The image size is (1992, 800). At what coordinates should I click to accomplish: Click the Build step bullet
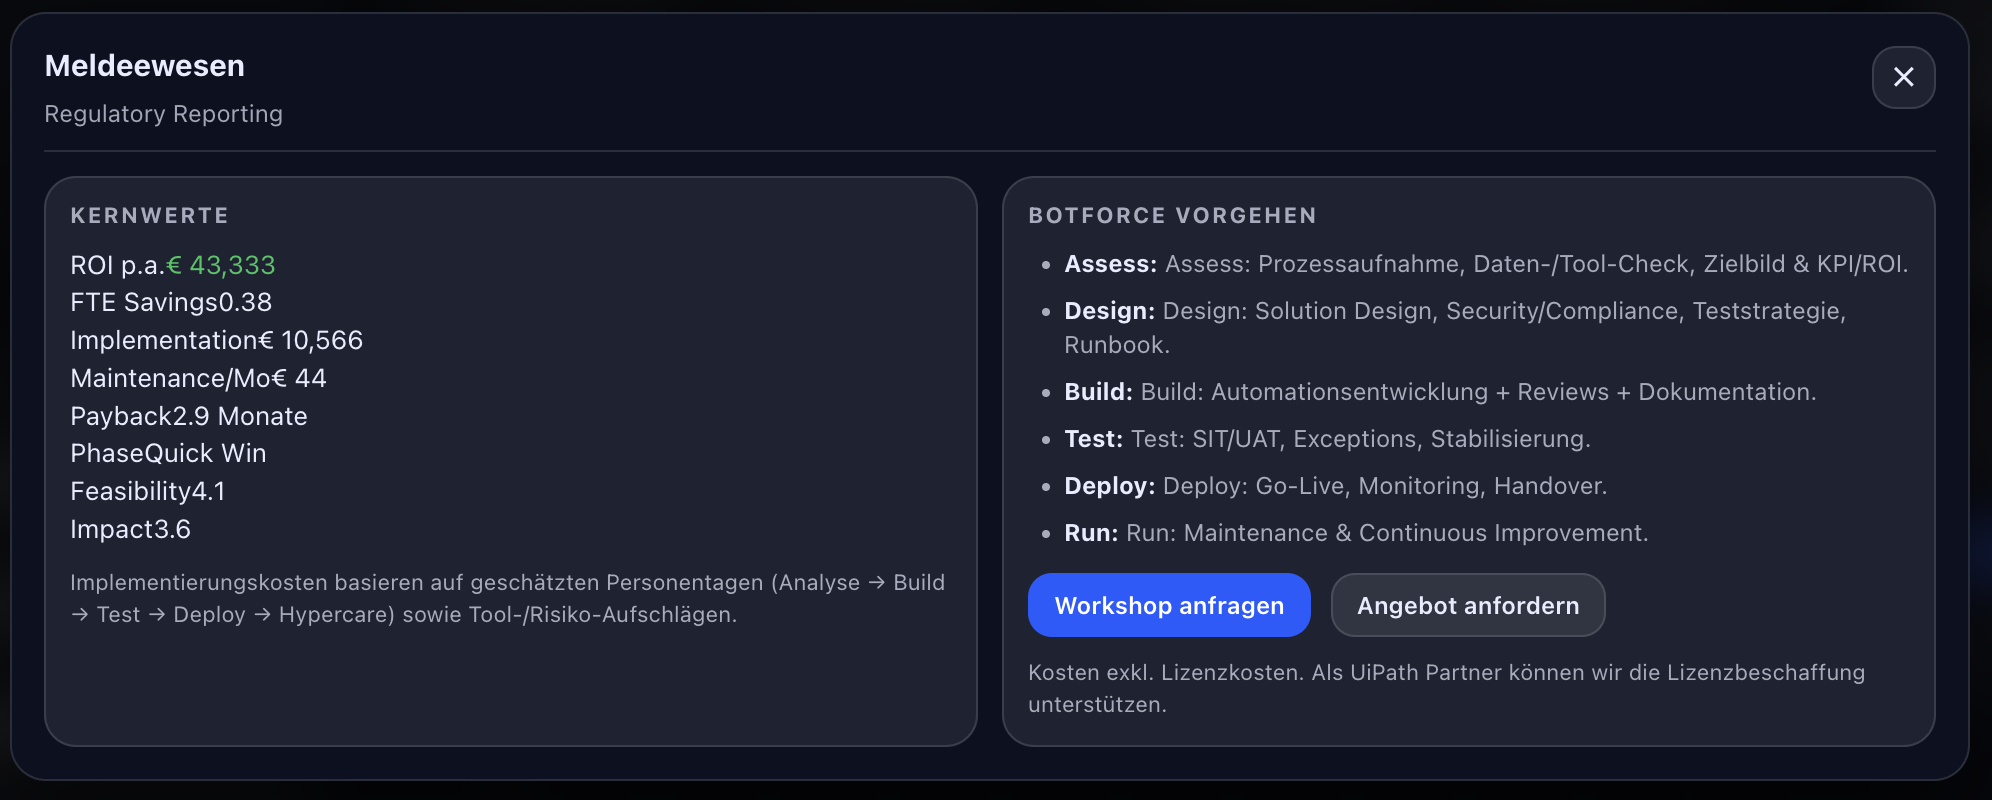pyautogui.click(x=1439, y=392)
